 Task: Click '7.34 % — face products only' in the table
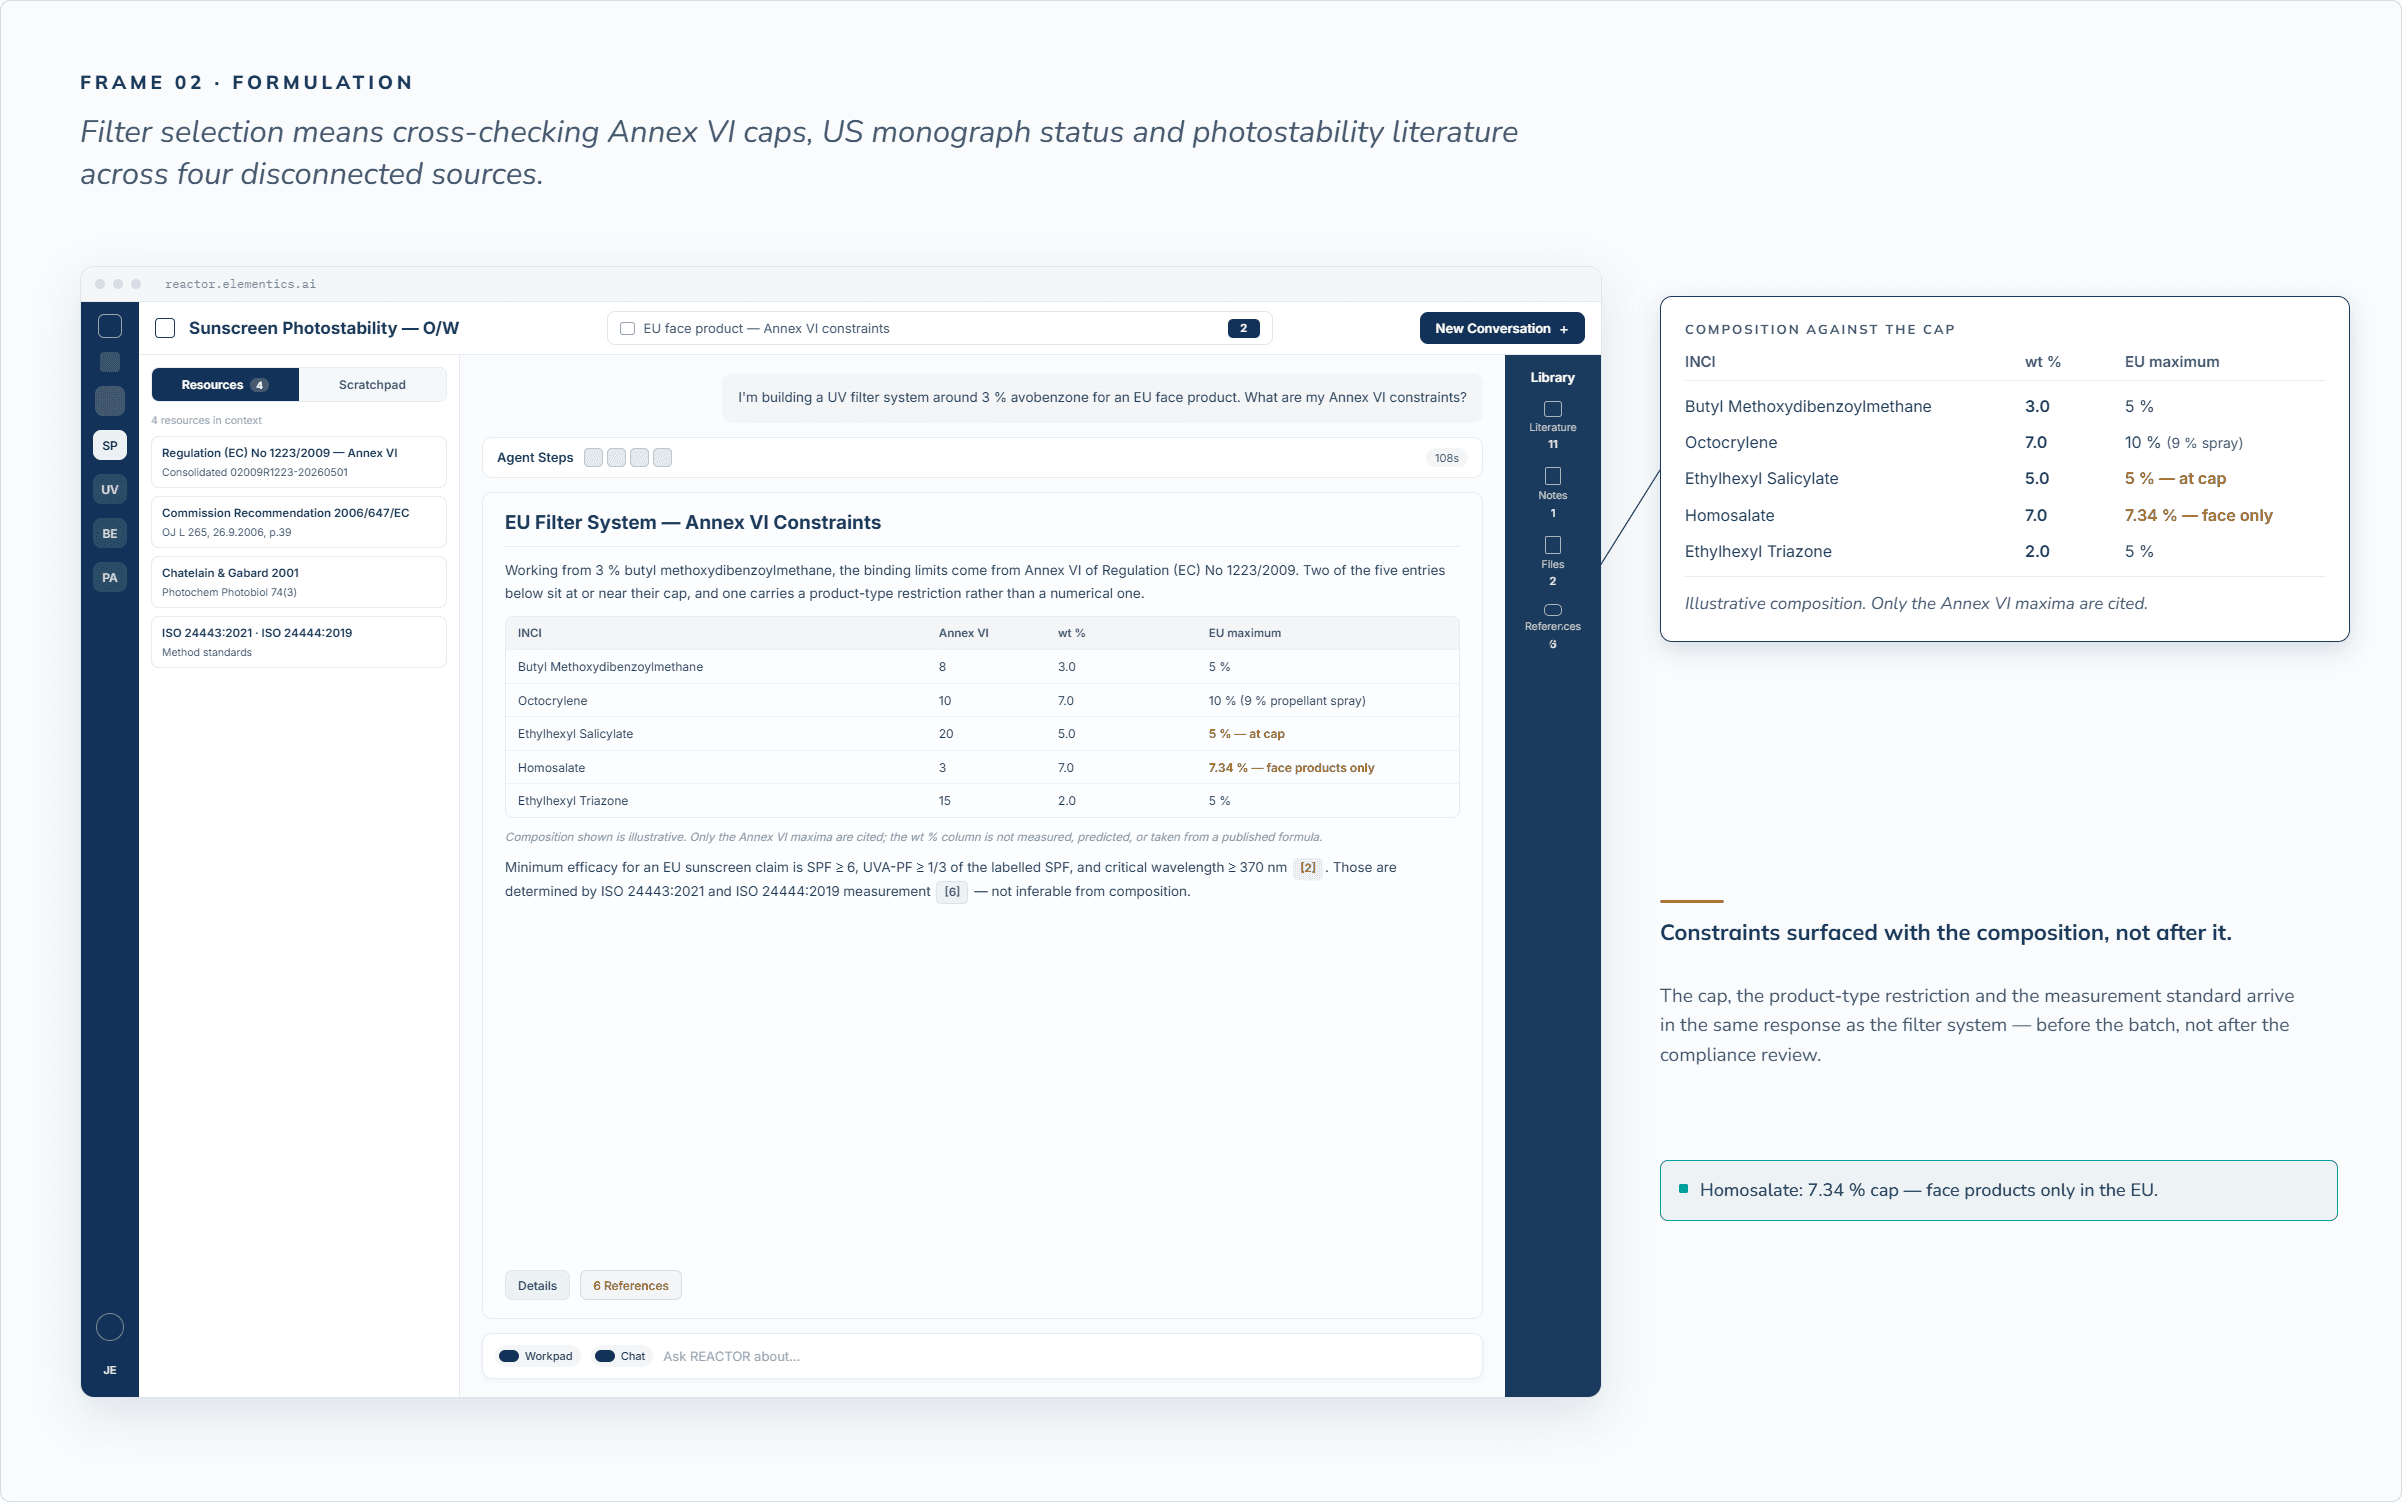[x=1291, y=768]
